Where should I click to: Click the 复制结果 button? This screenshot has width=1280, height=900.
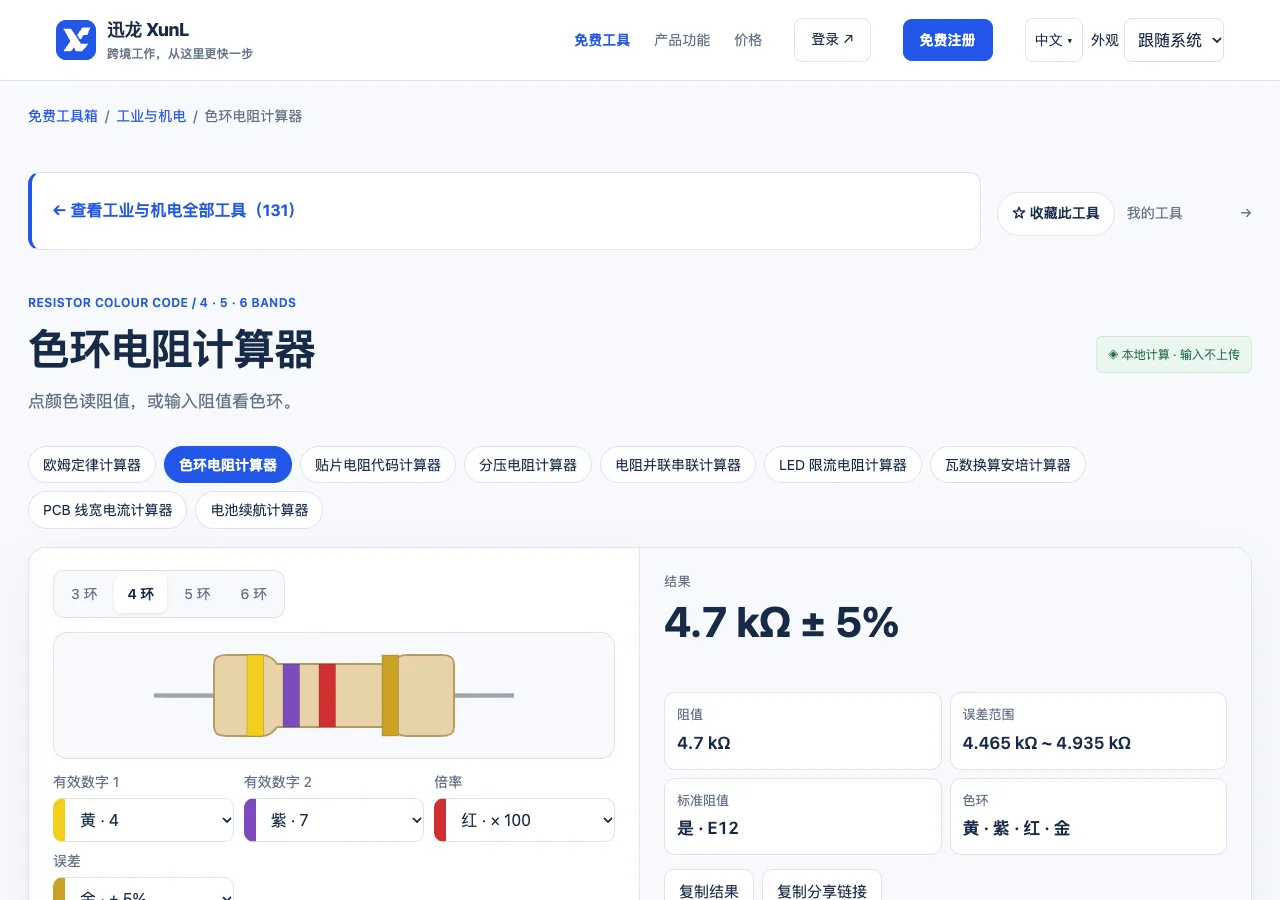pos(709,886)
